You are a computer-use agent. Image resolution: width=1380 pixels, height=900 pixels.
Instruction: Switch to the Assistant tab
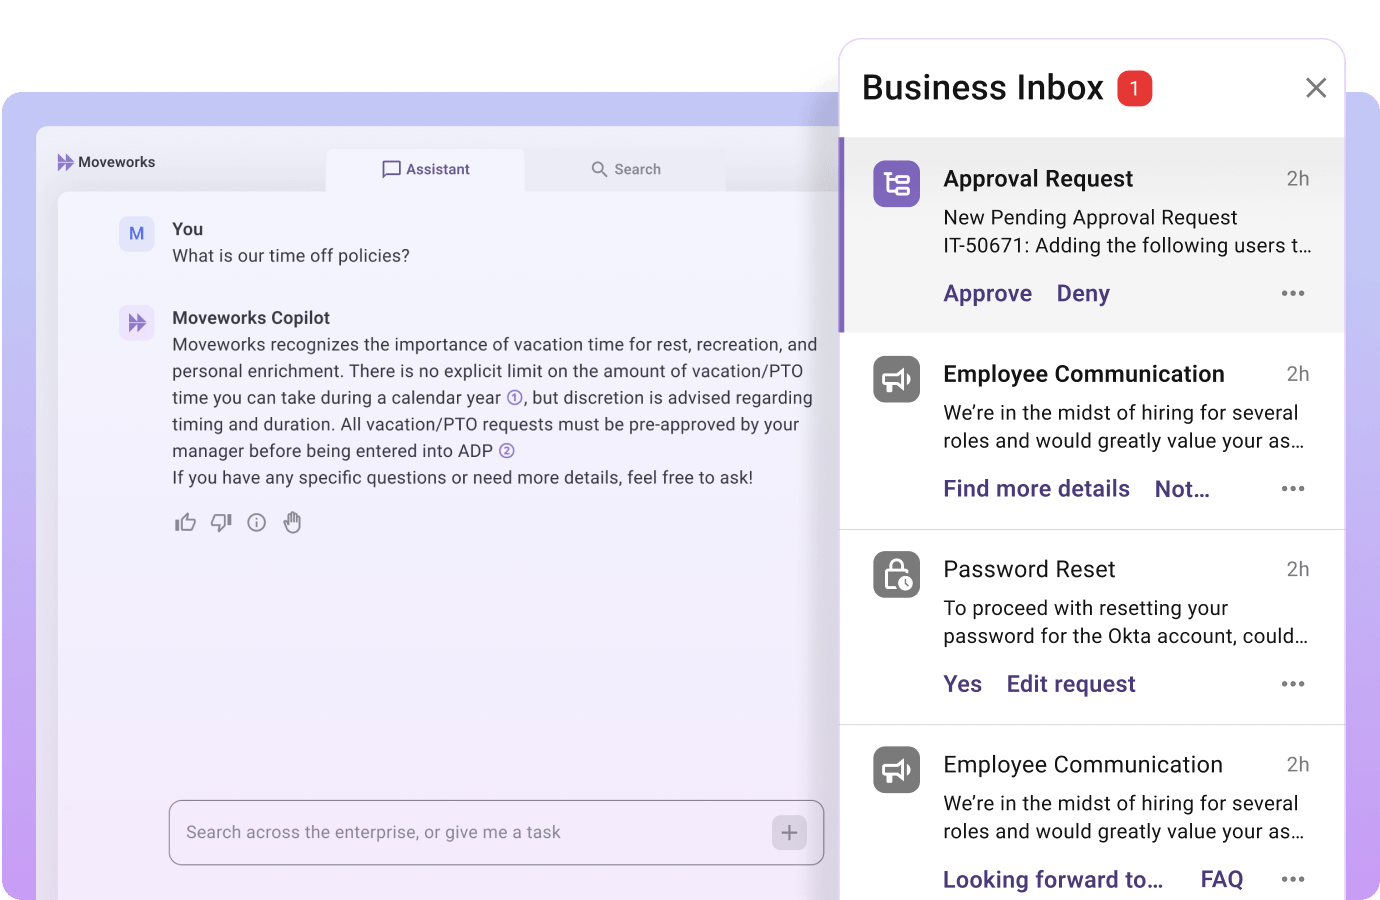click(426, 170)
